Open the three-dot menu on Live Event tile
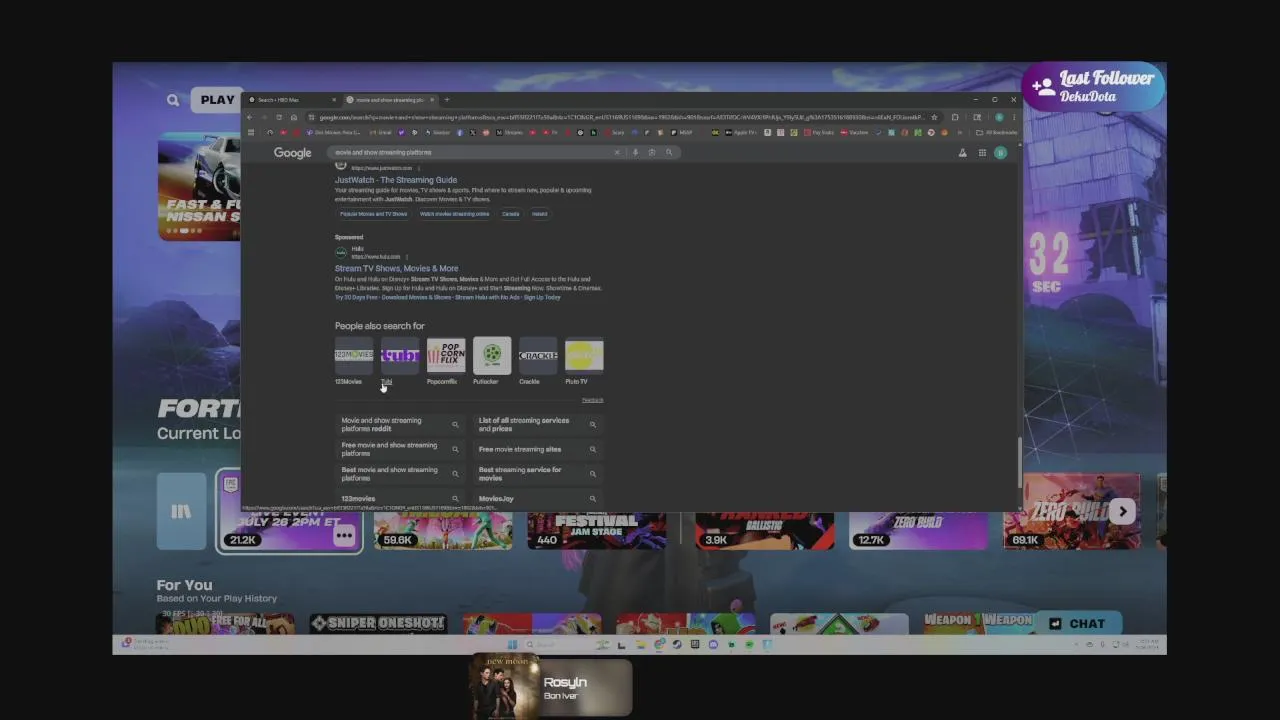This screenshot has width=1280, height=720. click(x=344, y=536)
